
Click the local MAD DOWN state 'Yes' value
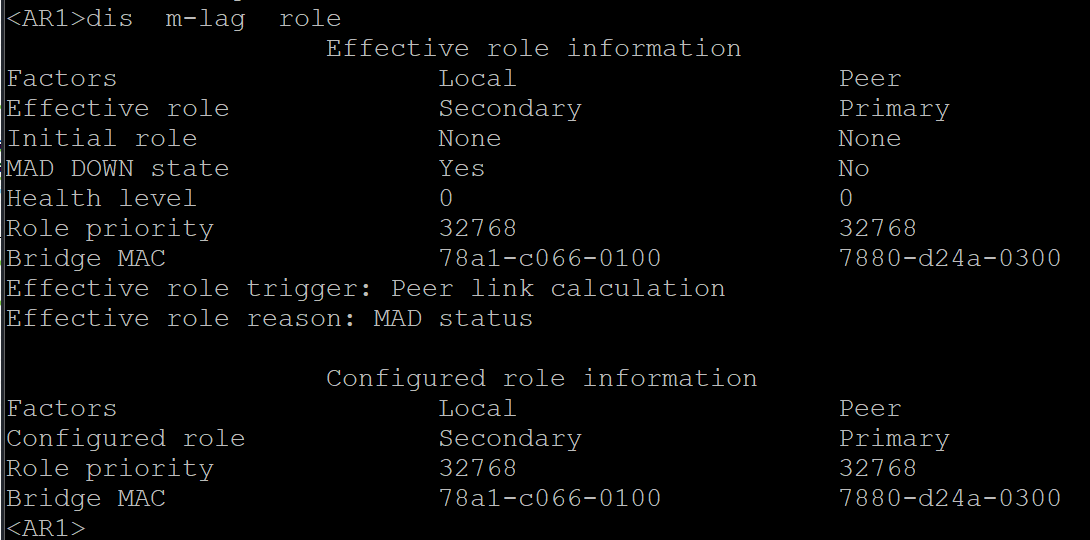(x=461, y=169)
